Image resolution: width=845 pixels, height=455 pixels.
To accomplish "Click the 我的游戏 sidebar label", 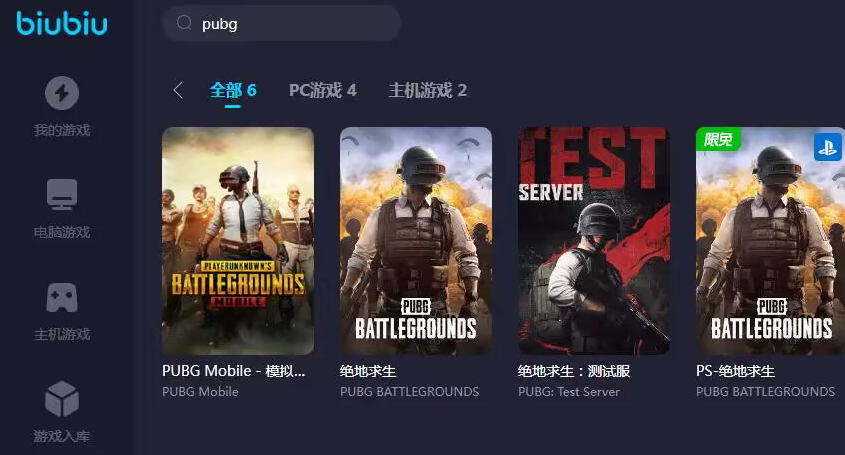I will click(62, 130).
